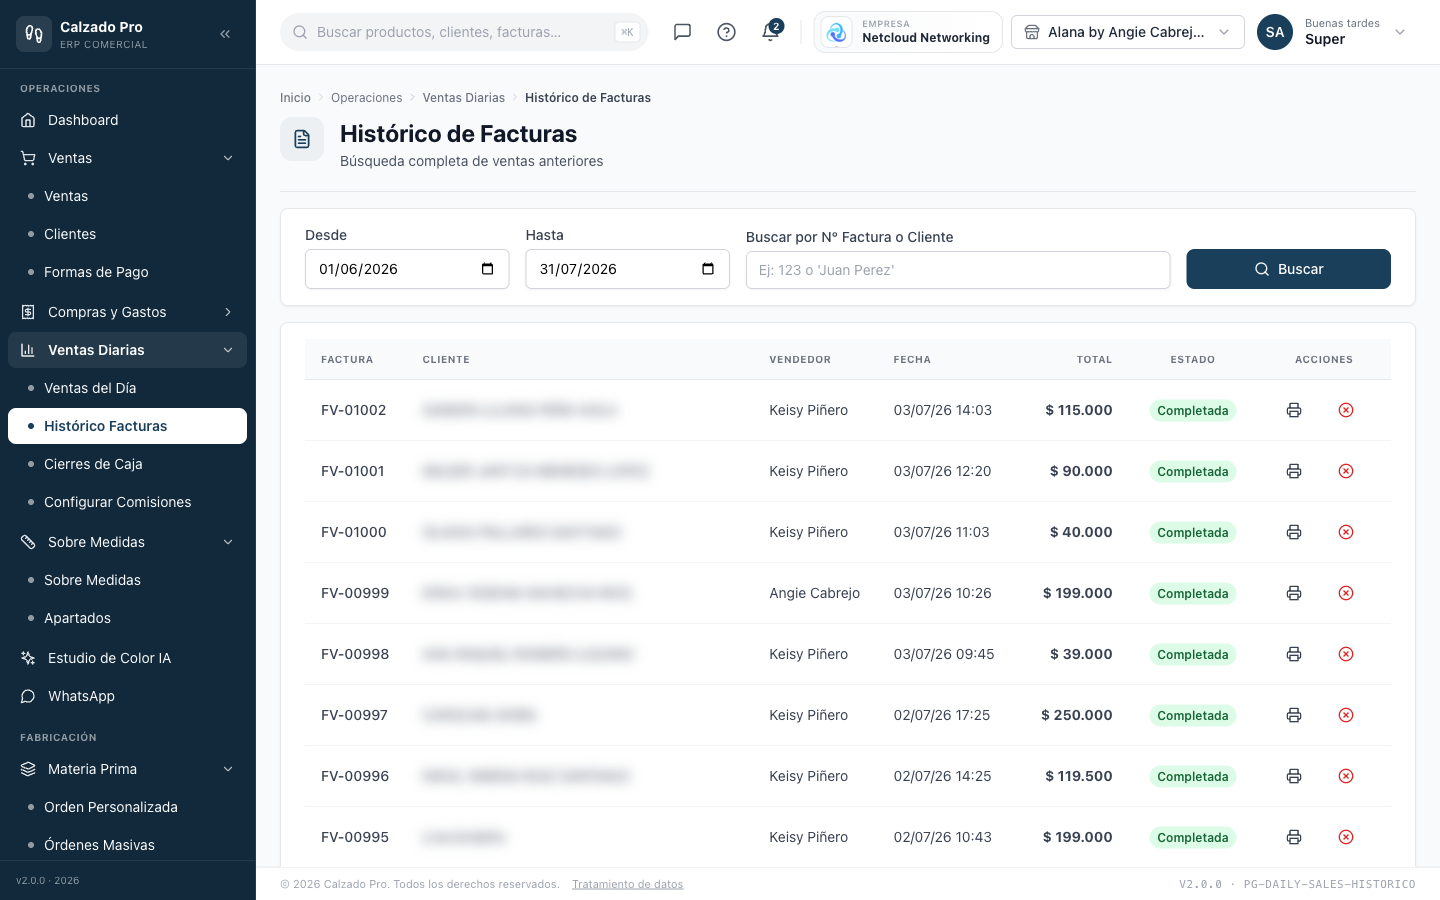
Task: Open the Alana by Angie Cabrejo store dropdown
Action: (1128, 32)
